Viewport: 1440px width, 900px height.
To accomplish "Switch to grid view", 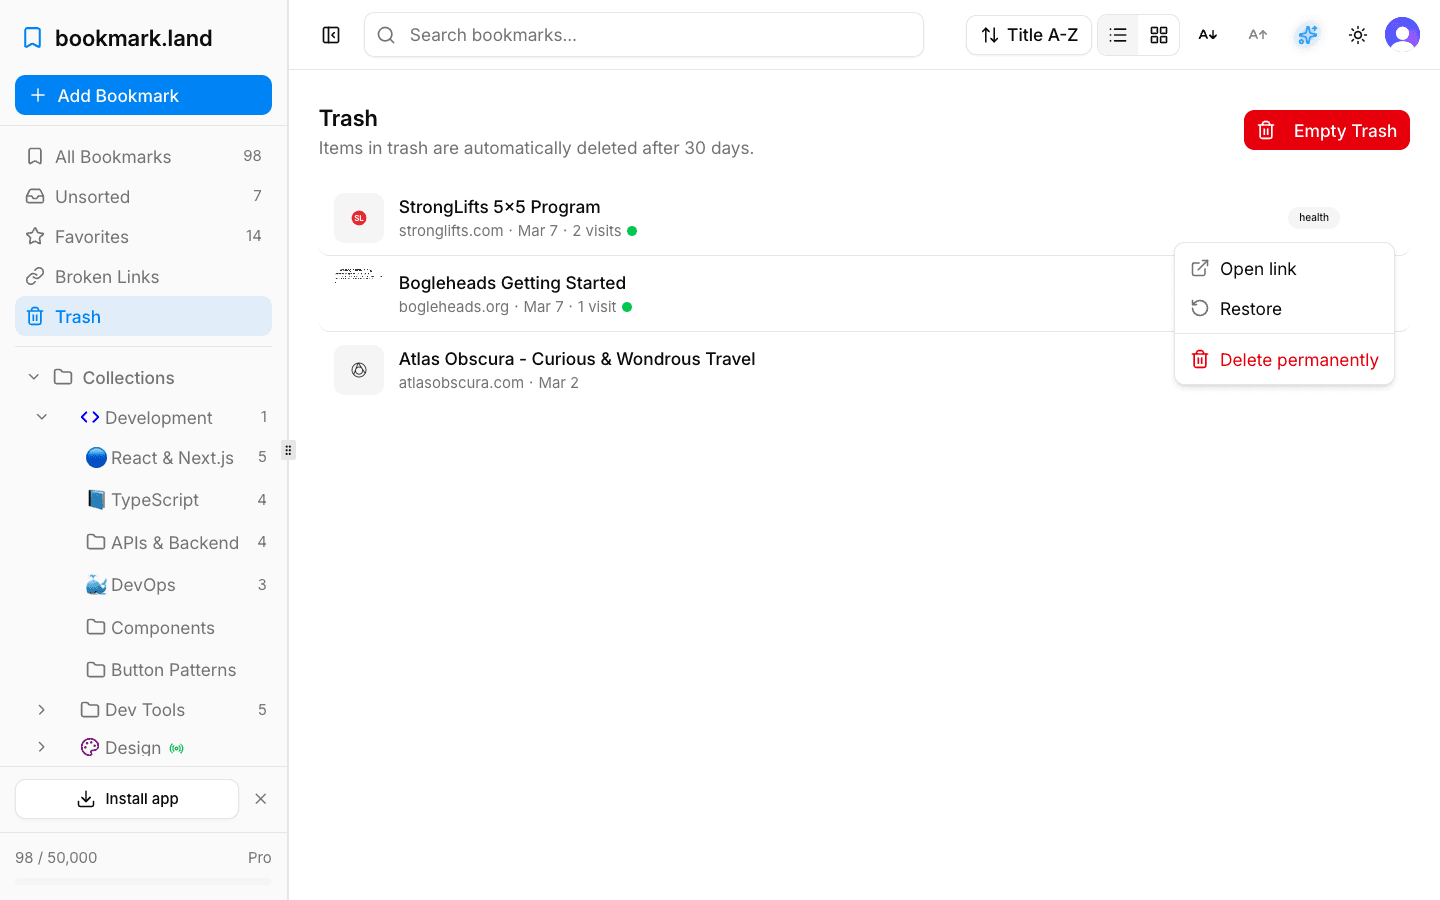I will pyautogui.click(x=1159, y=35).
